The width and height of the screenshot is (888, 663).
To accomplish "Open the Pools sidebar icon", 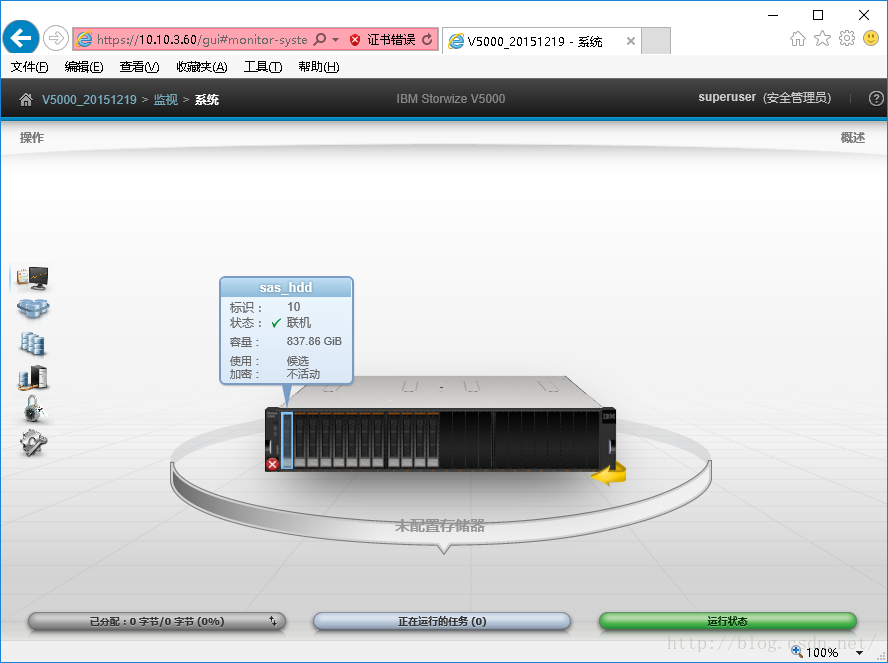I will pos(33,309).
